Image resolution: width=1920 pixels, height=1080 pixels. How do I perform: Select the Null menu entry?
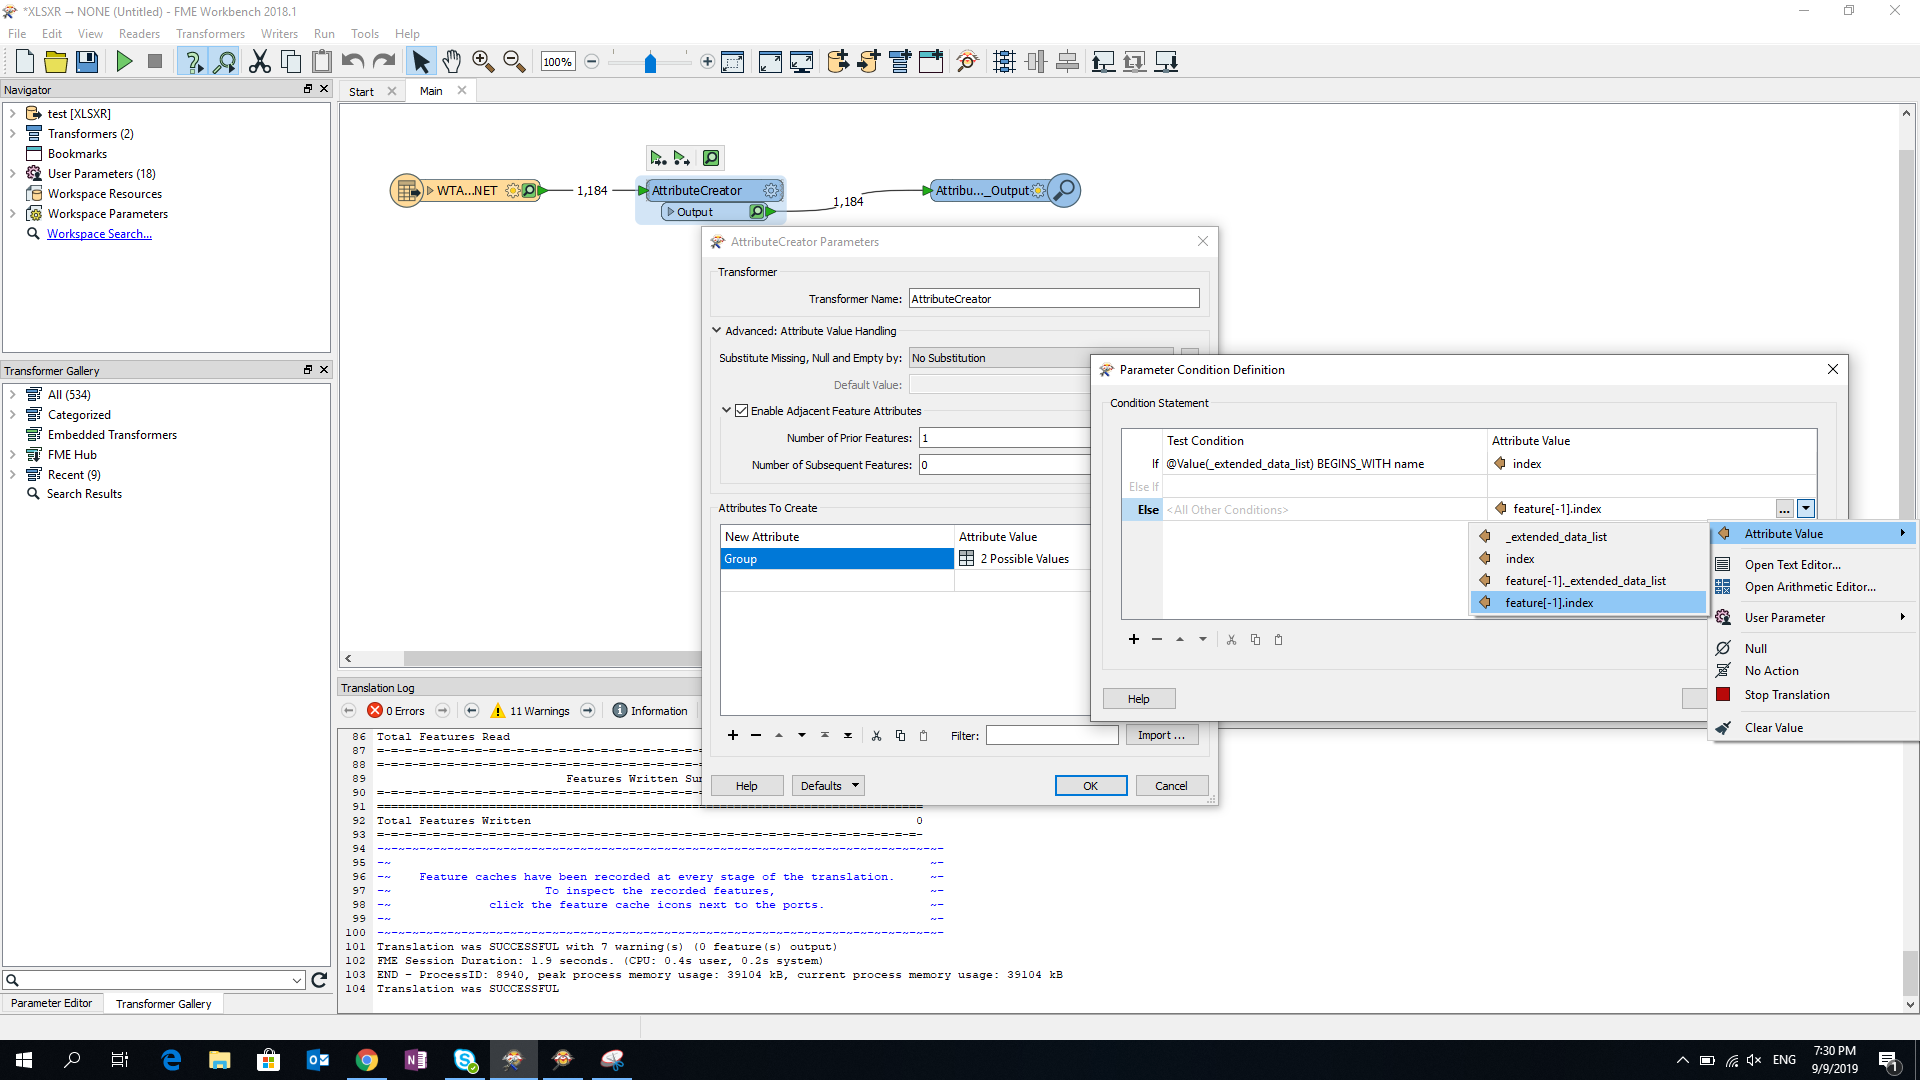1756,649
